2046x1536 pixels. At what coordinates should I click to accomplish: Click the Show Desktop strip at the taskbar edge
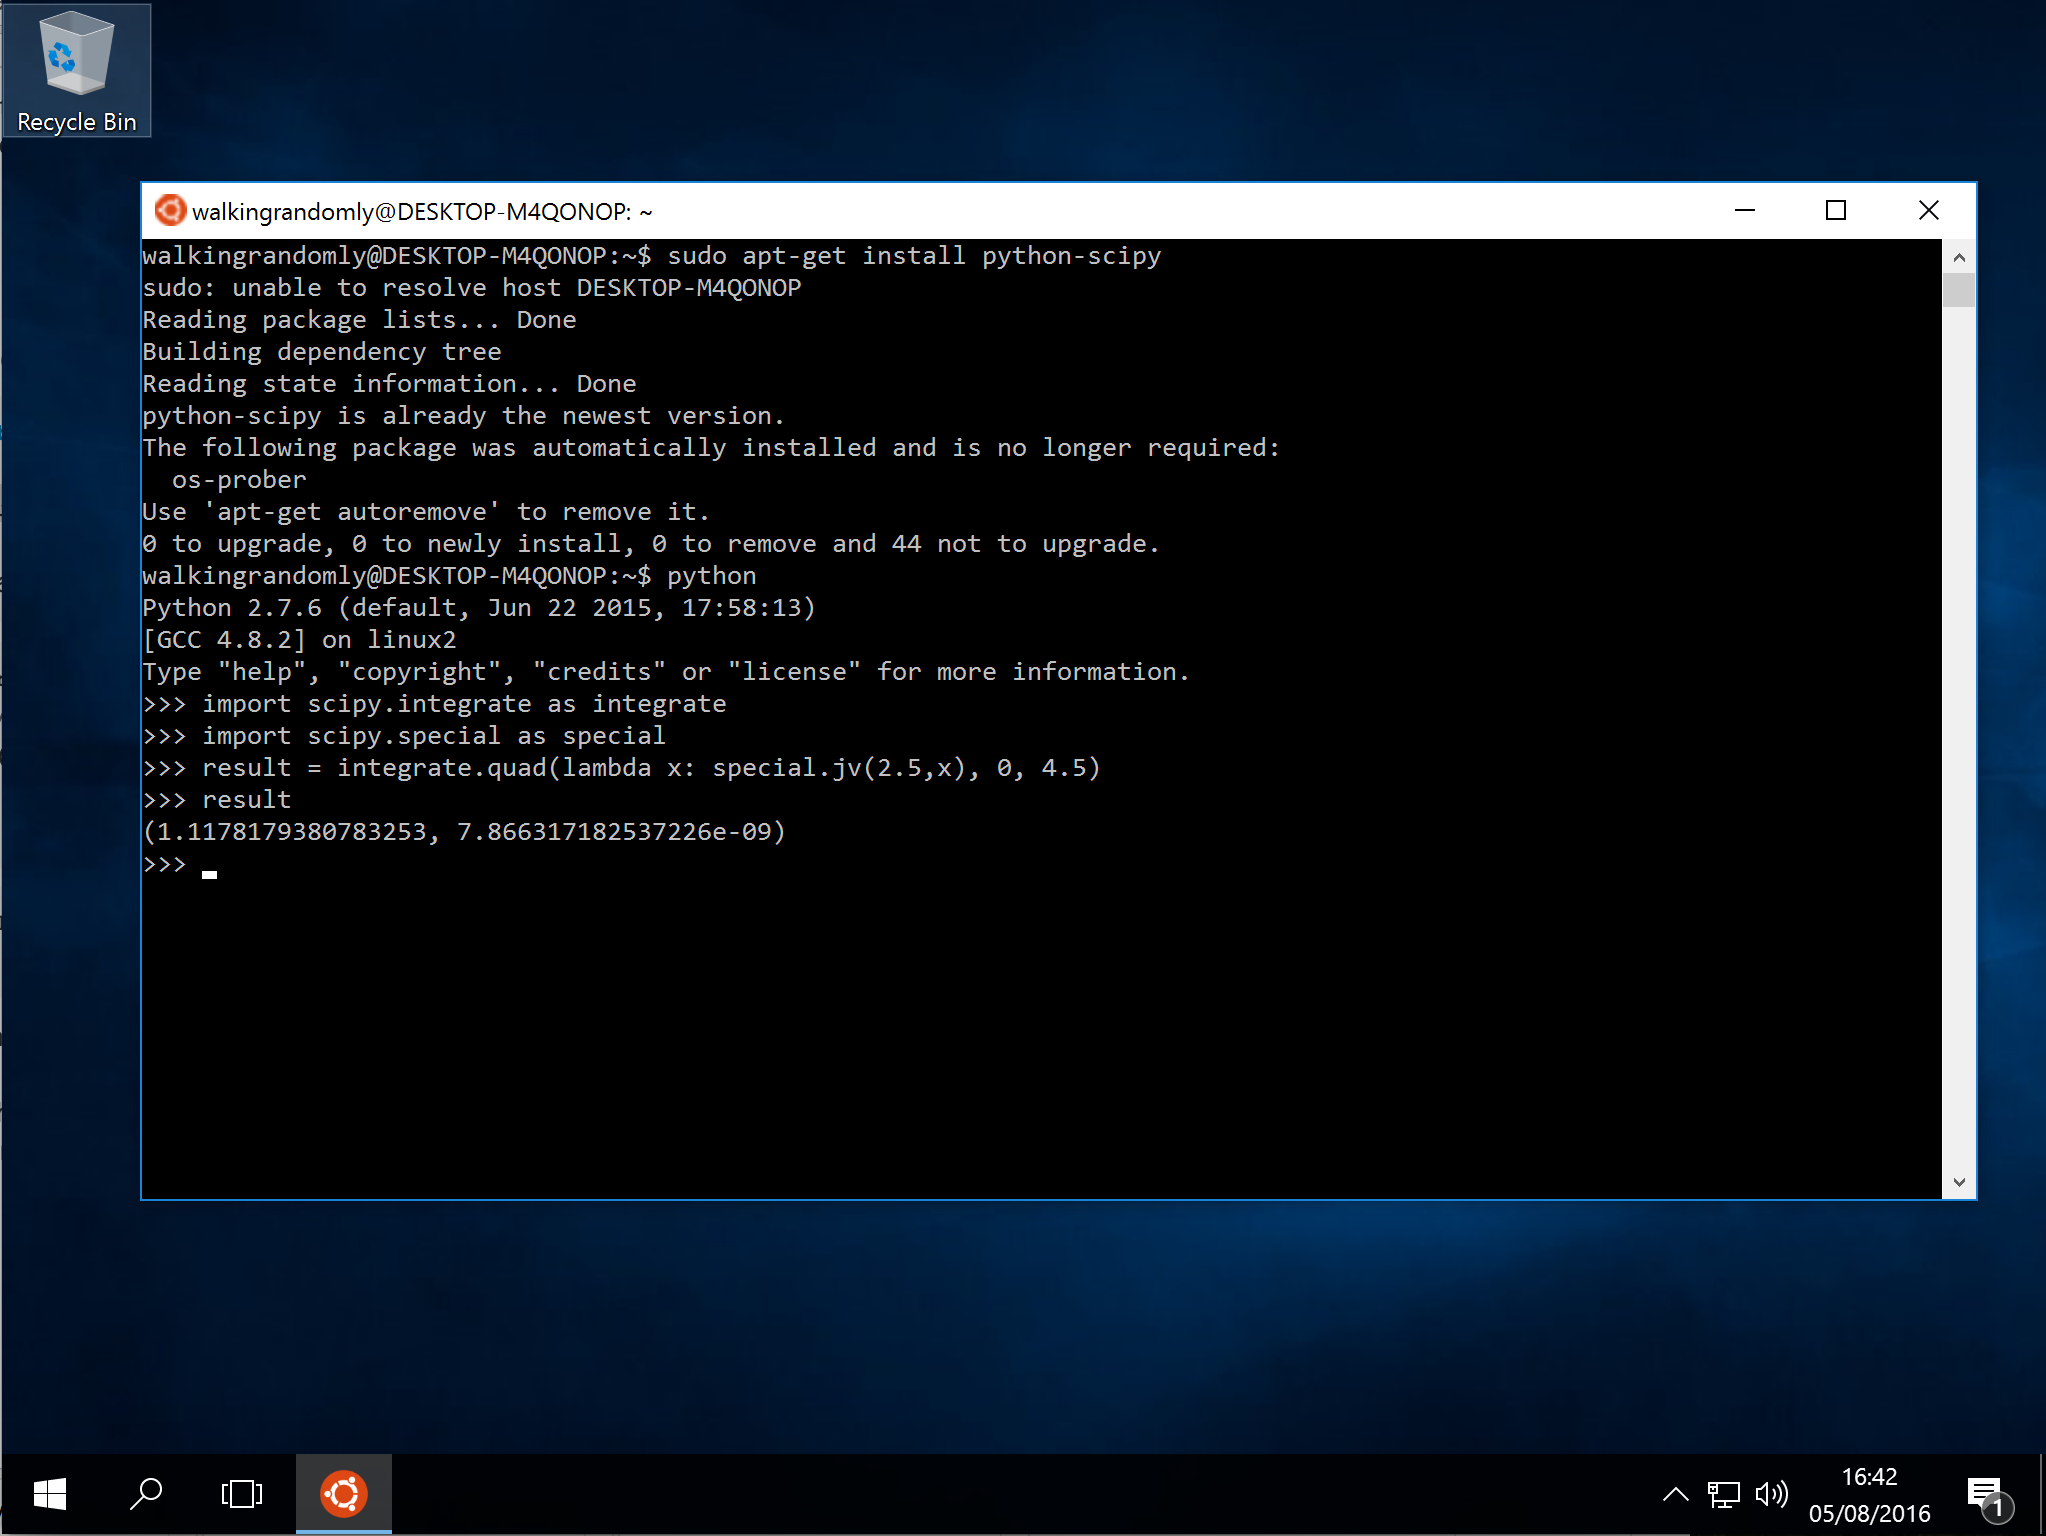tap(2041, 1494)
